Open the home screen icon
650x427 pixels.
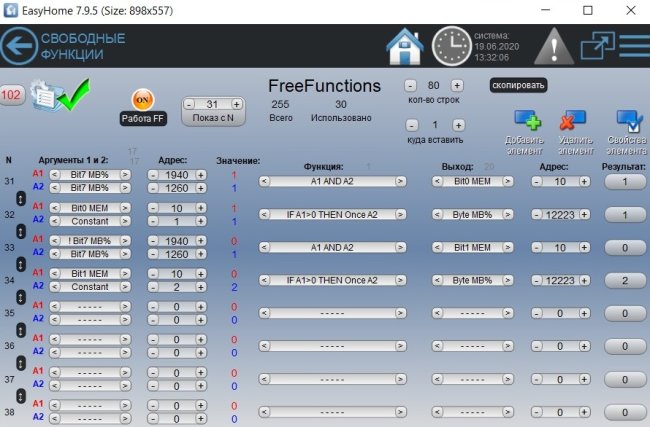coord(405,46)
